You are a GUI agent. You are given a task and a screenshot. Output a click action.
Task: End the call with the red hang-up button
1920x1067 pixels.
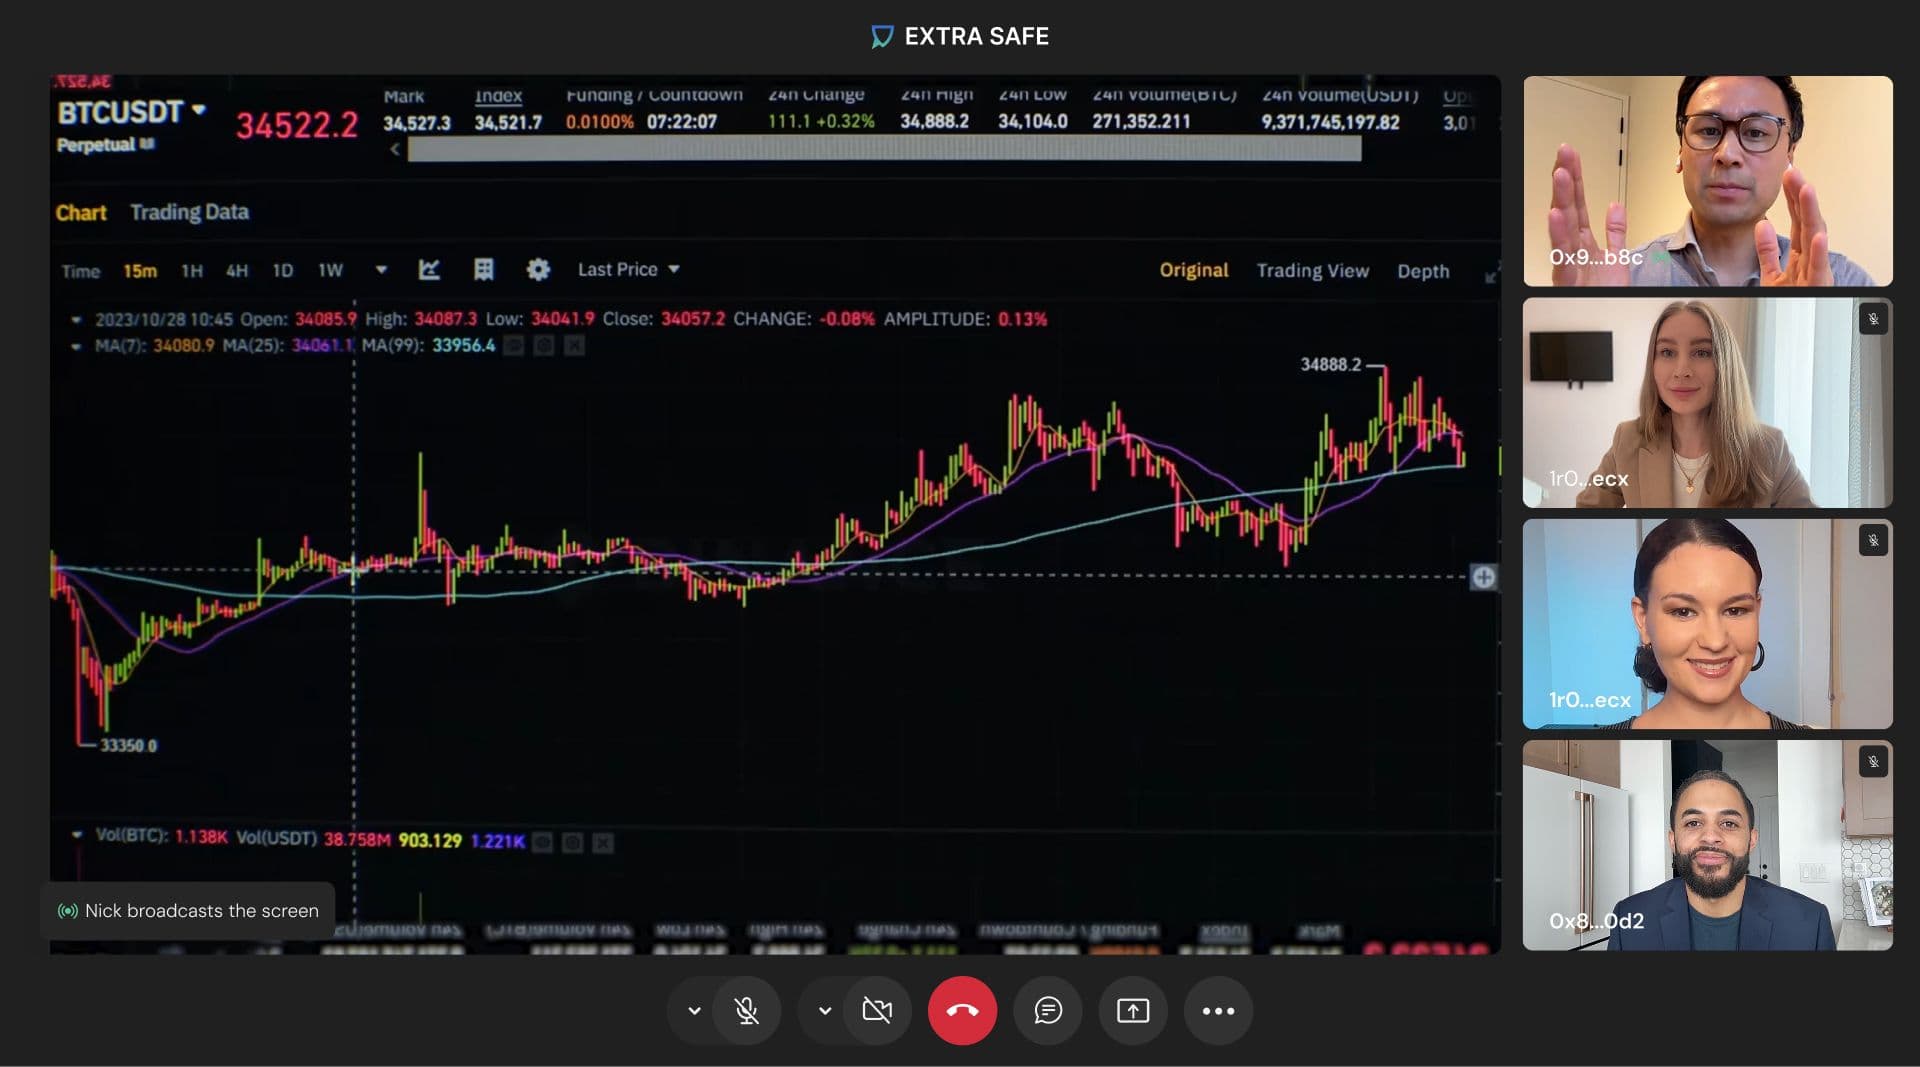[962, 1011]
